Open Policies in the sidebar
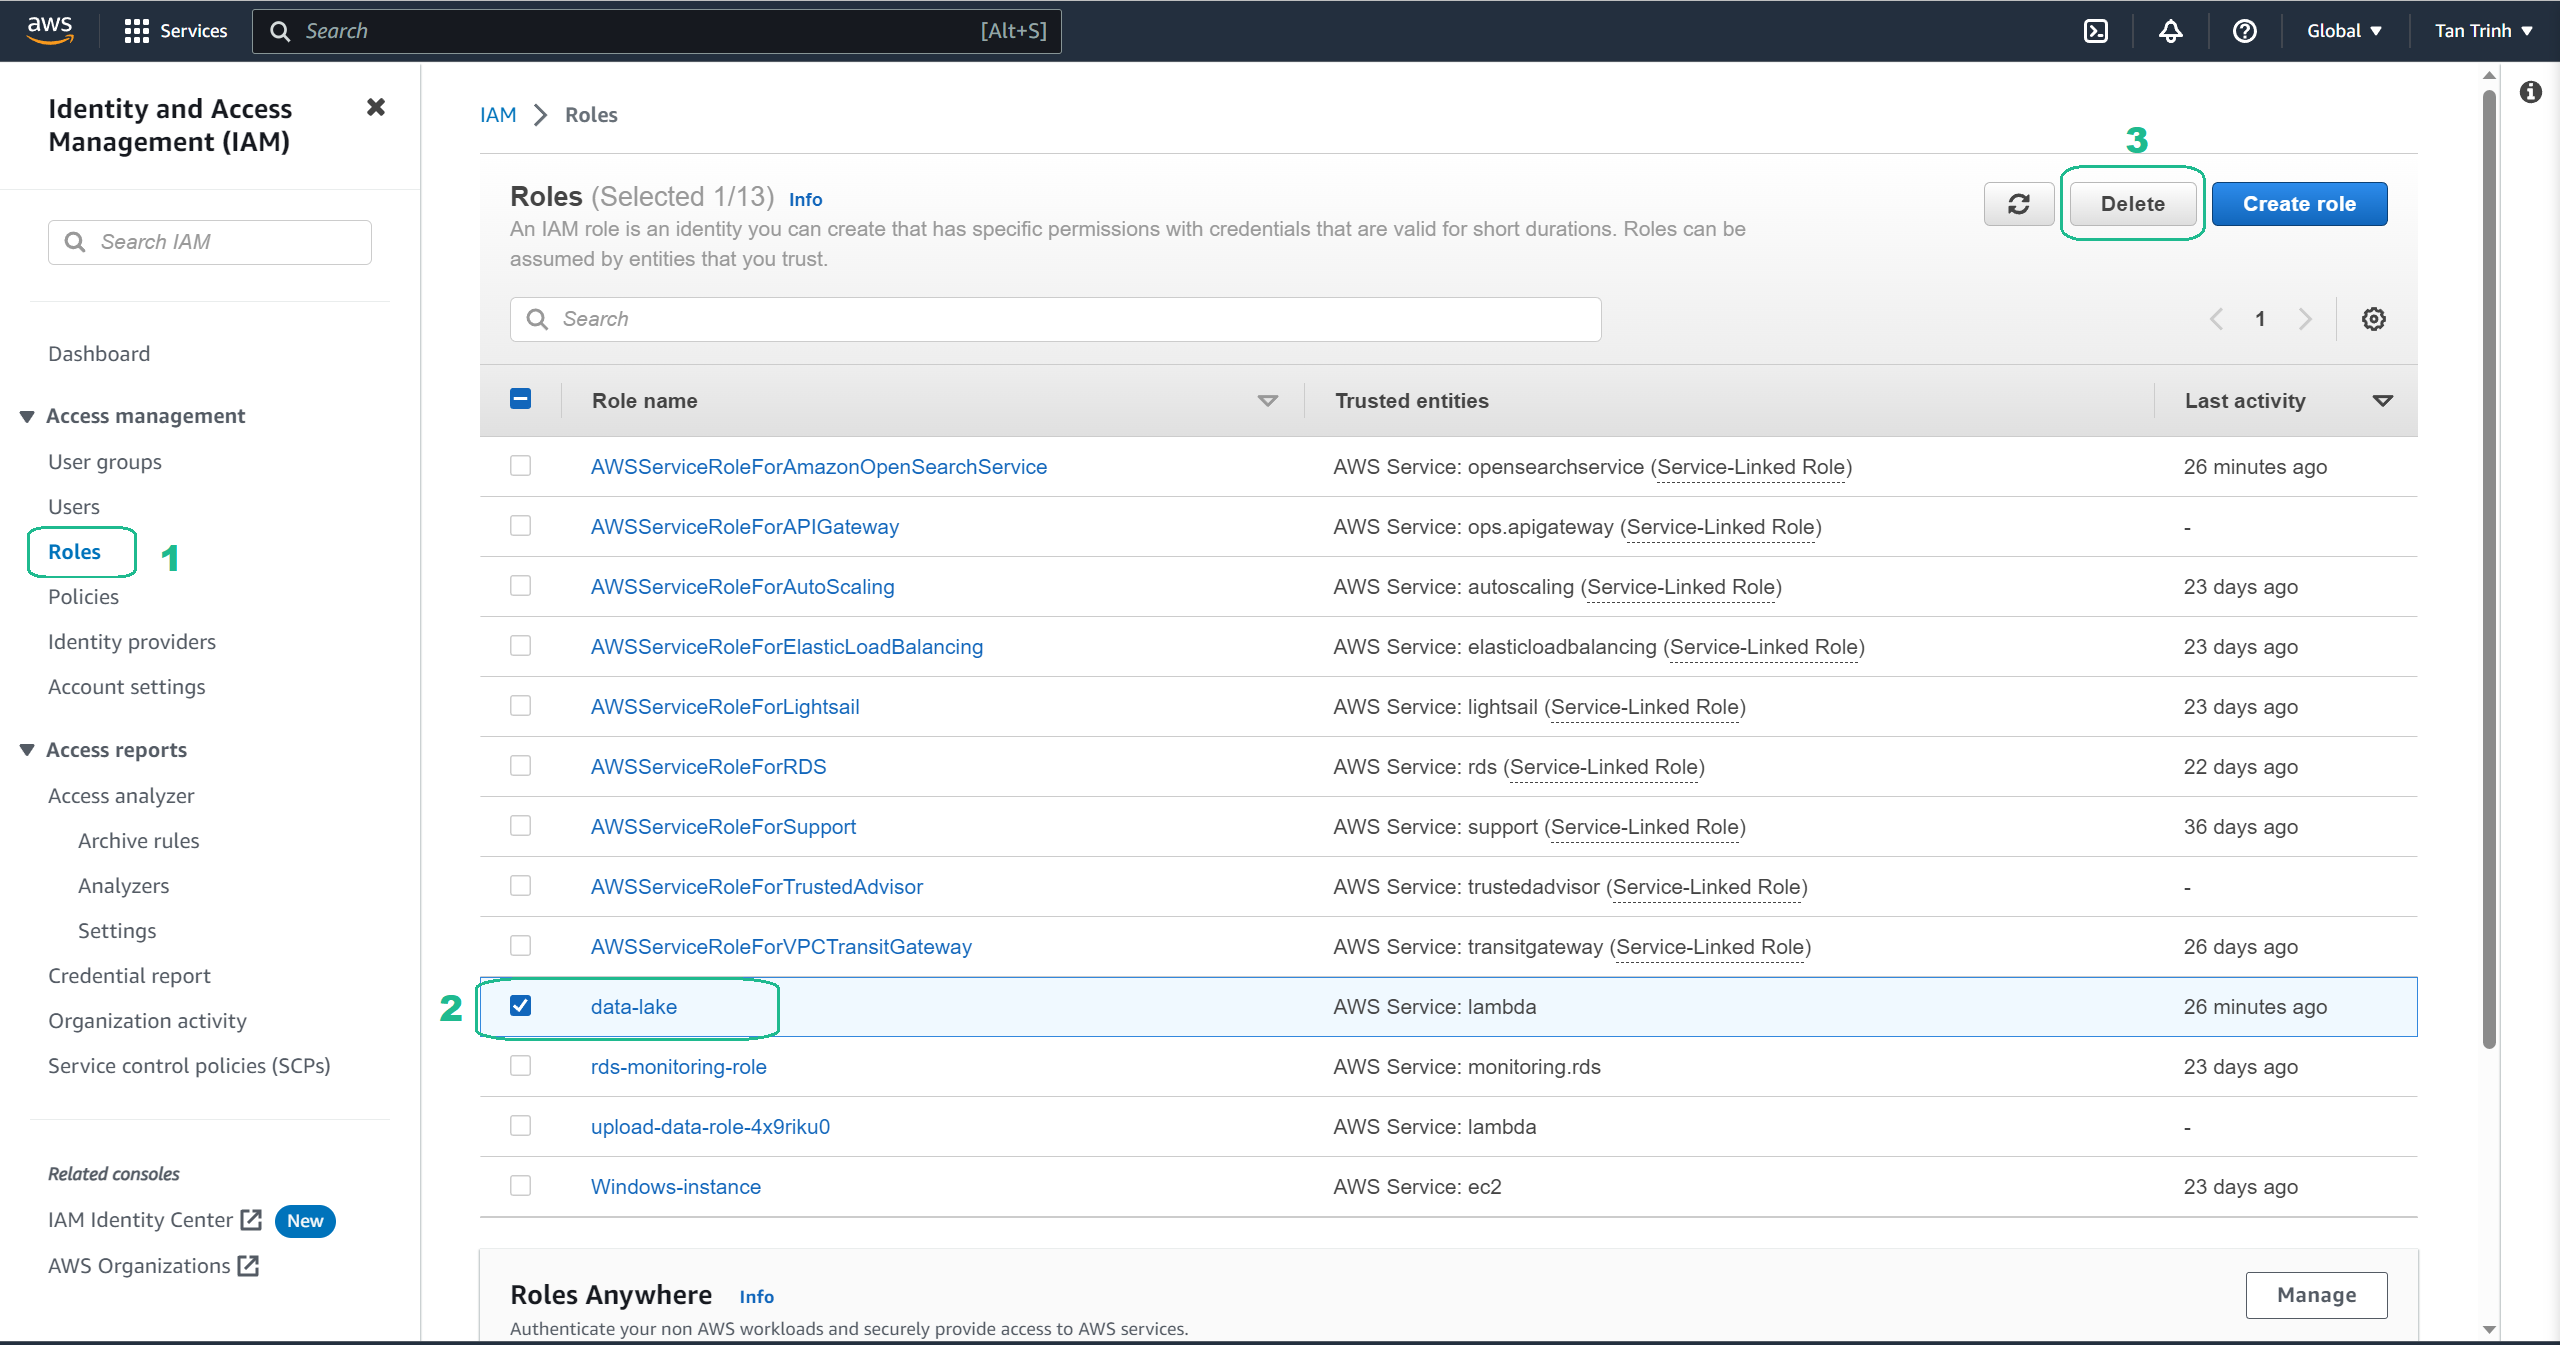Viewport: 2560px width, 1345px height. click(x=83, y=597)
